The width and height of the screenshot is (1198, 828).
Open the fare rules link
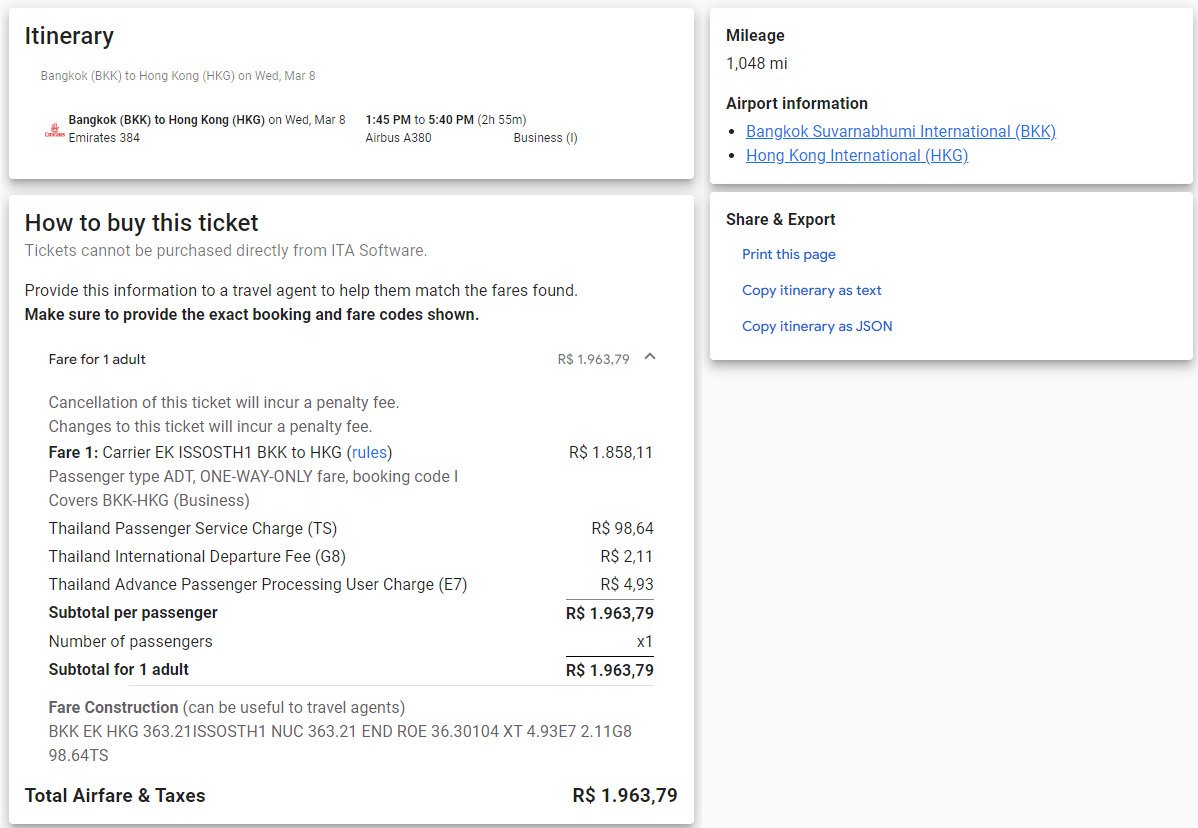(370, 452)
